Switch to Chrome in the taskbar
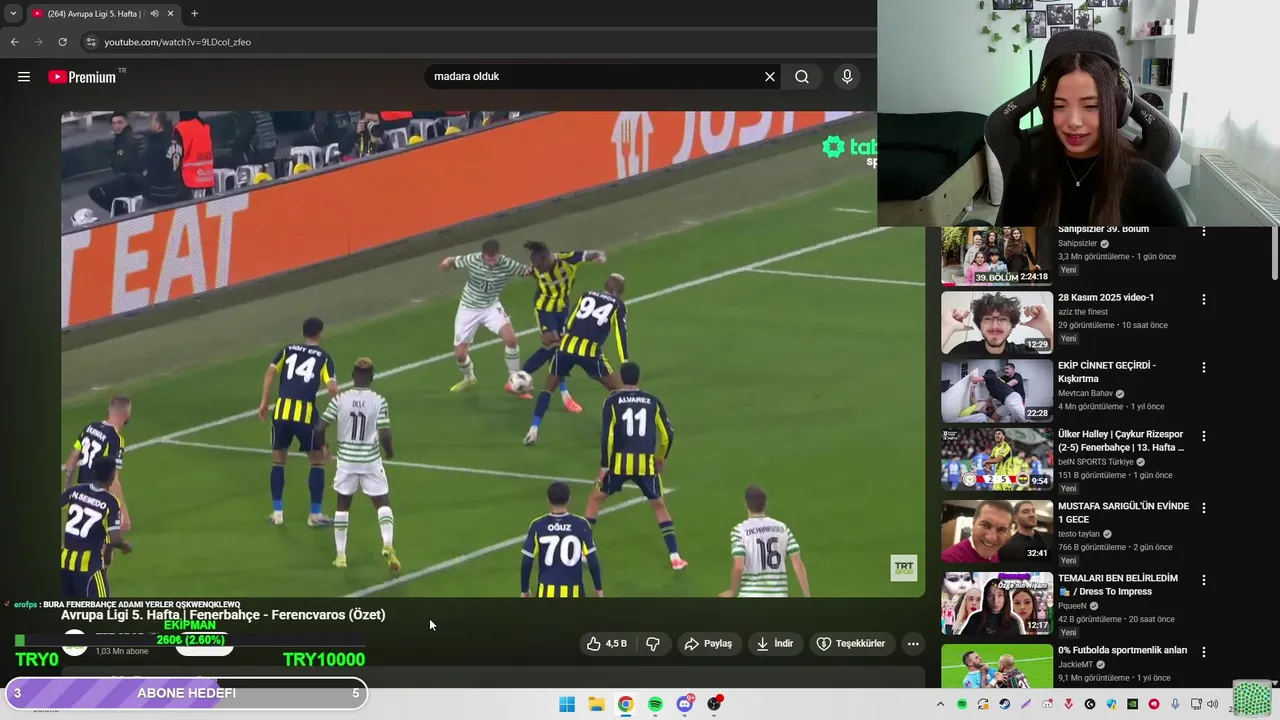 tap(625, 704)
